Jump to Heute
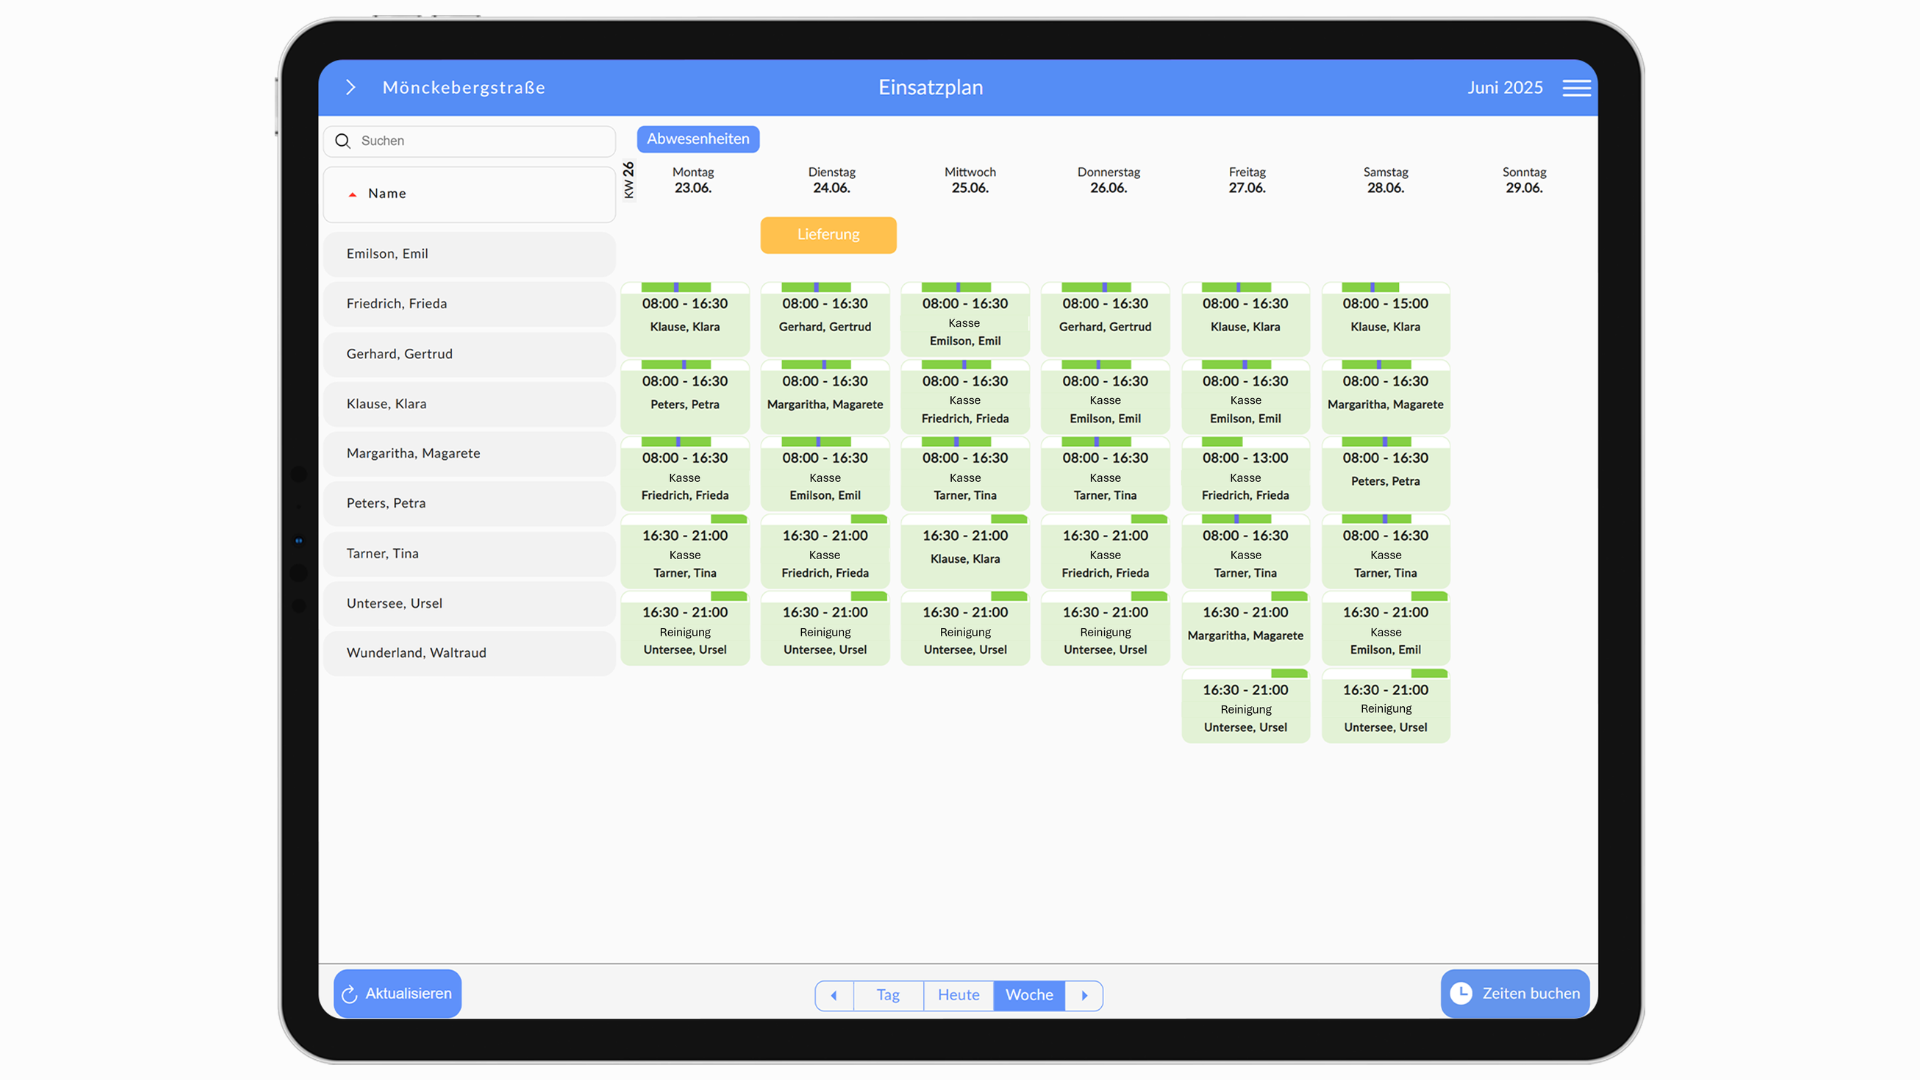The width and height of the screenshot is (1920, 1080). (x=958, y=995)
